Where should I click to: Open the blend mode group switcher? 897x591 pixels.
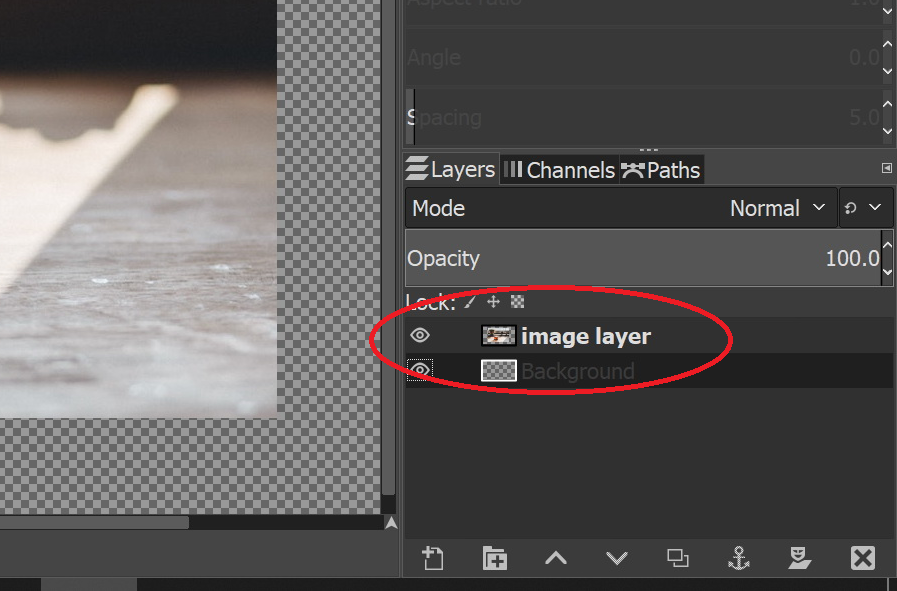[x=866, y=208]
